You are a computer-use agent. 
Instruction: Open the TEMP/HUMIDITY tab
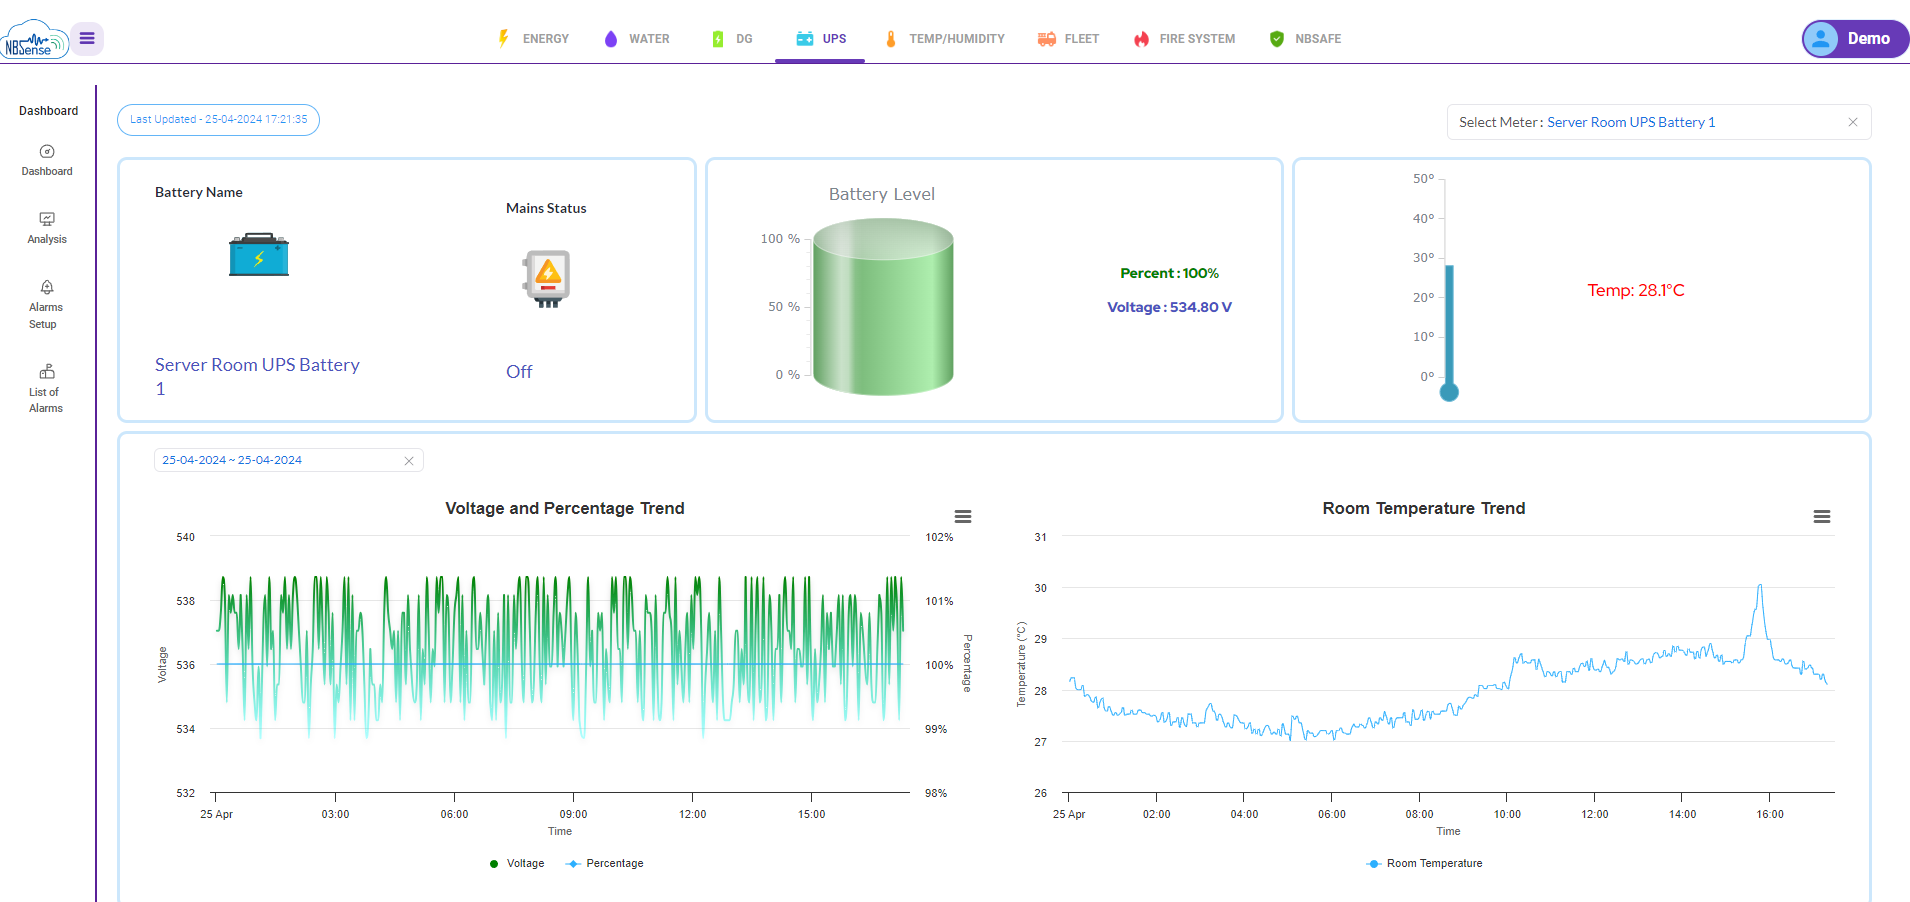[944, 39]
